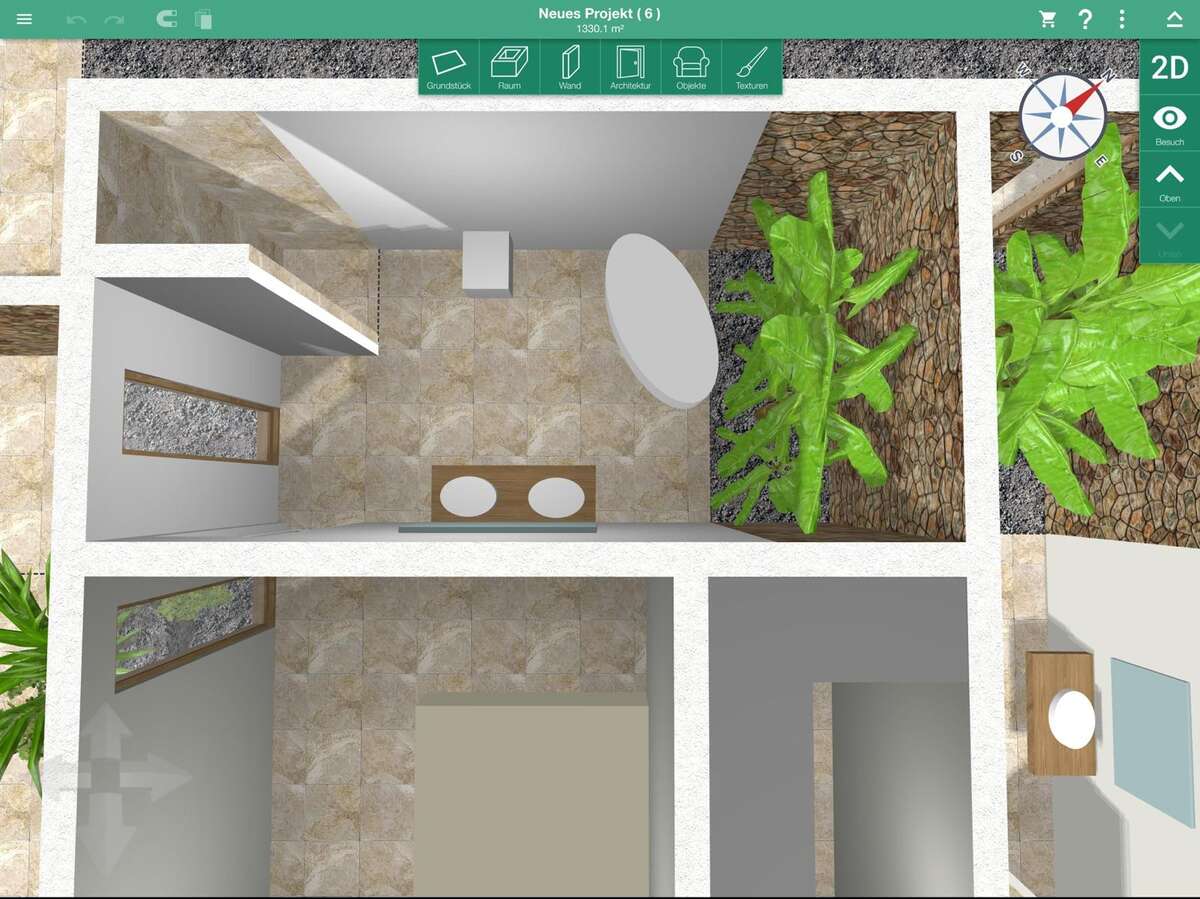Click the redo arrow
Image resolution: width=1200 pixels, height=899 pixels.
114,20
